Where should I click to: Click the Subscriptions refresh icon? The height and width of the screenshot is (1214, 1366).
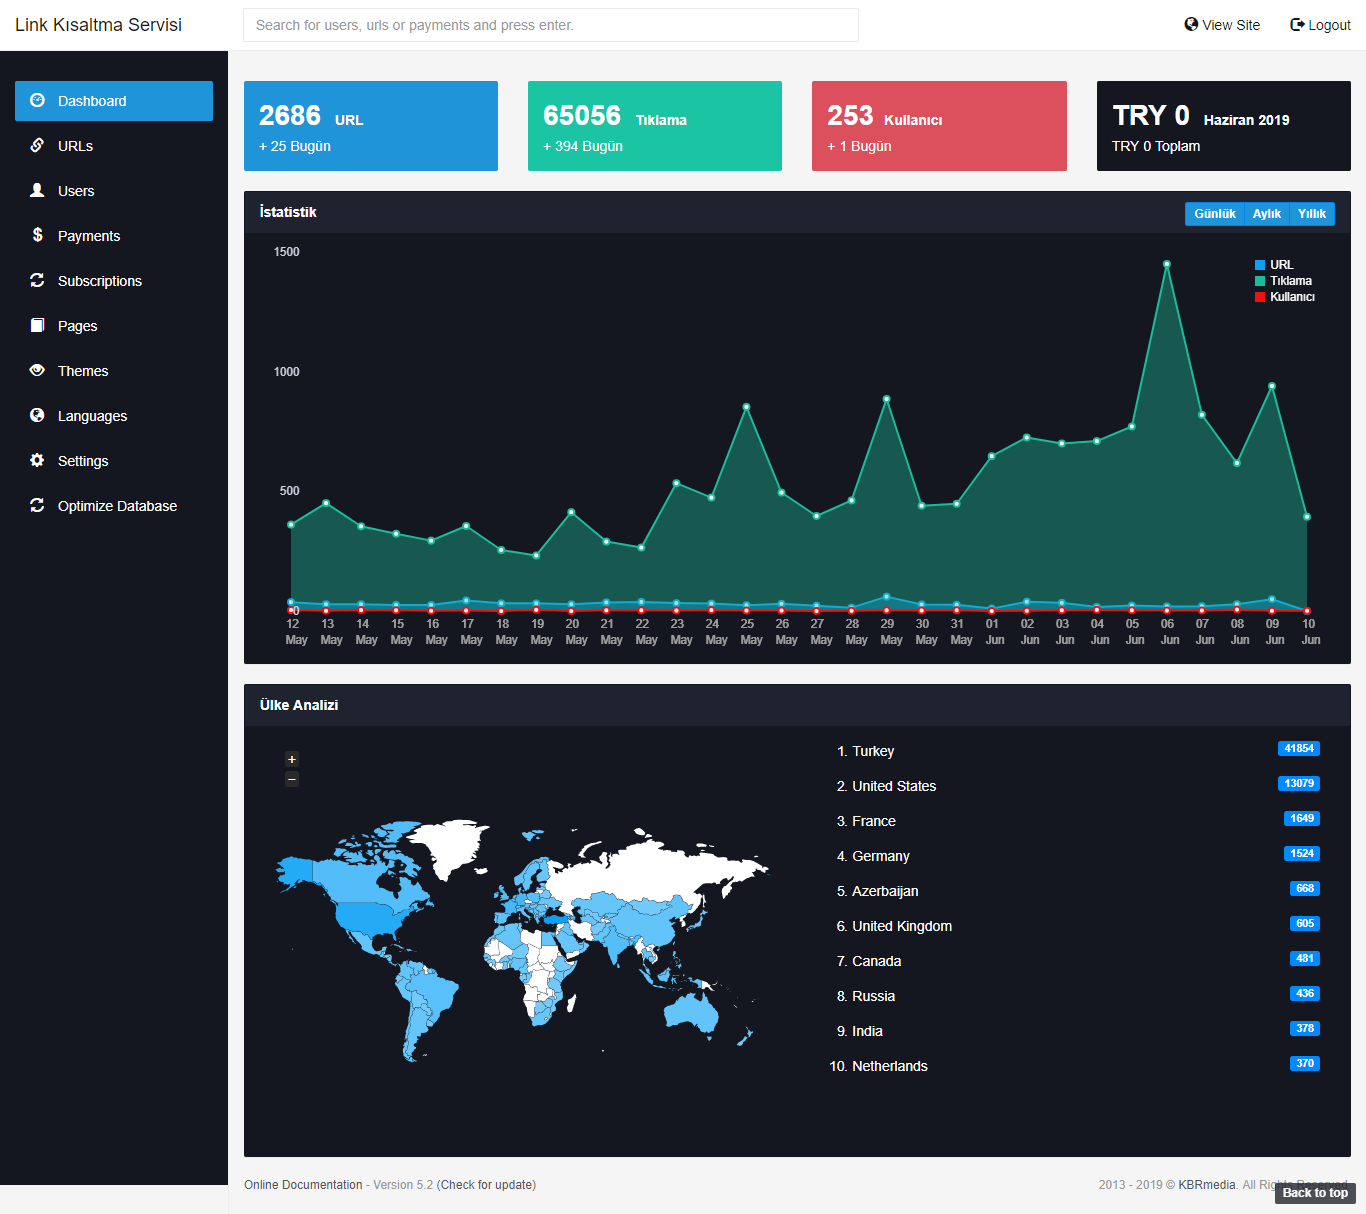tap(37, 280)
